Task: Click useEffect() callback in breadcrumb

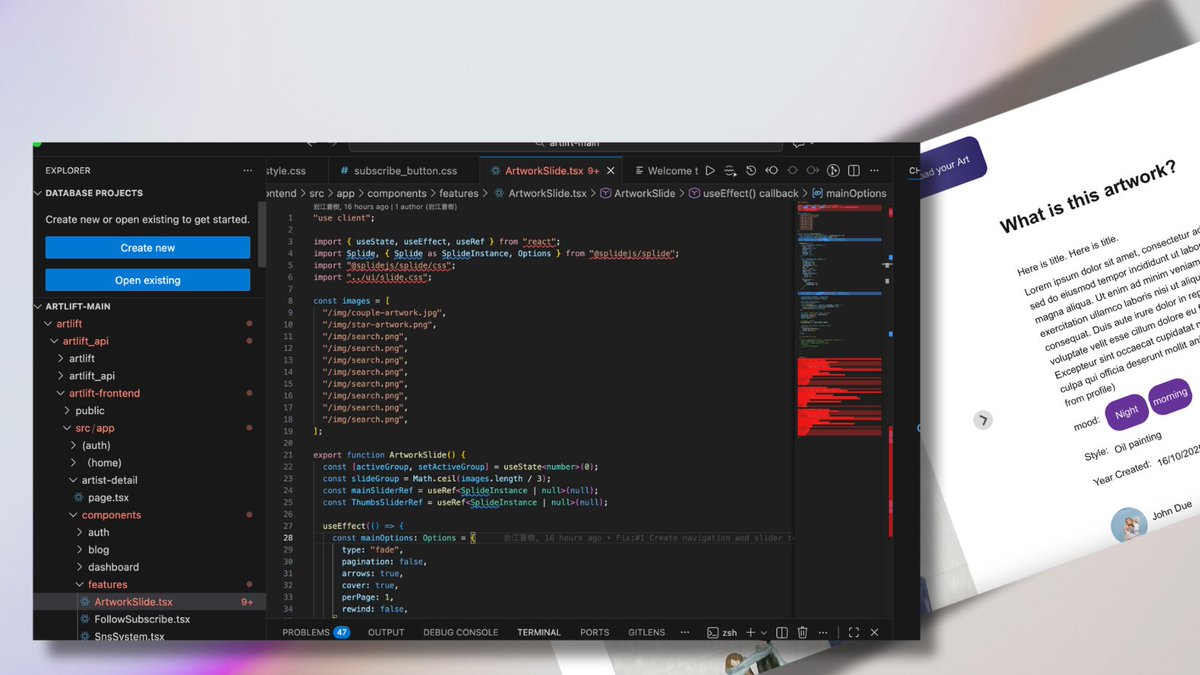Action: 750,193
